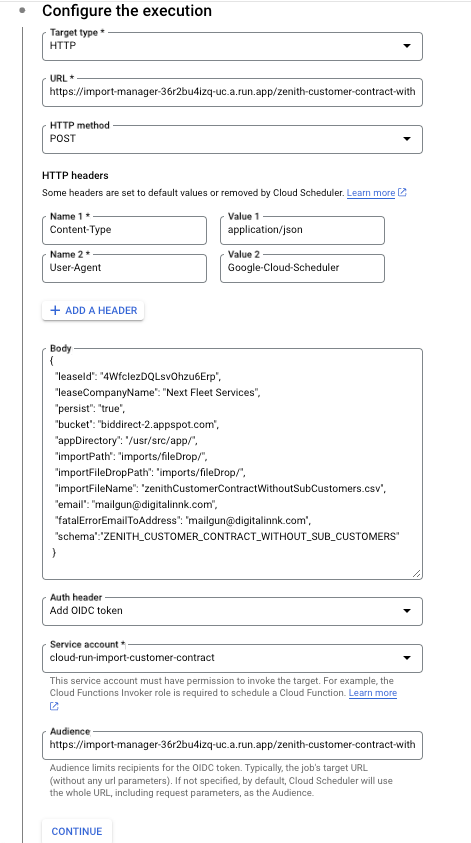Click the URL input field
Image resolution: width=471 pixels, height=843 pixels.
point(232,92)
